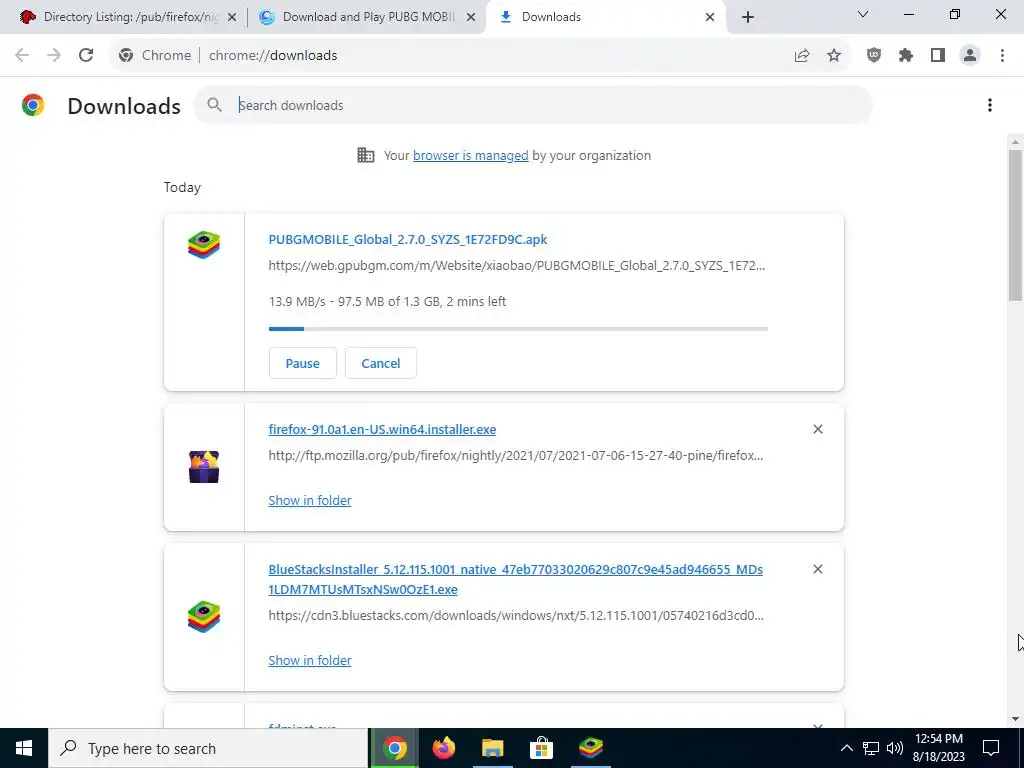Open PUBGMOBILE_Global_2.7.0 apk file link
This screenshot has height=768, width=1024.
[408, 240]
